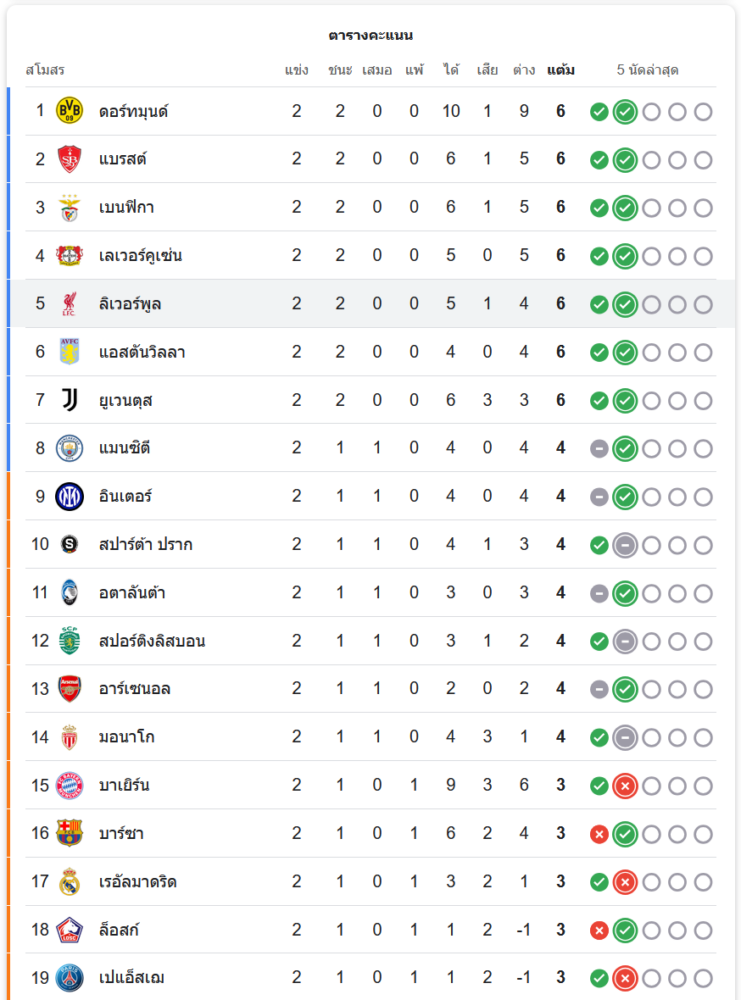Image resolution: width=741 pixels, height=1000 pixels.
Task: Click the Paris Saint-Germain club logo
Action: (69, 977)
